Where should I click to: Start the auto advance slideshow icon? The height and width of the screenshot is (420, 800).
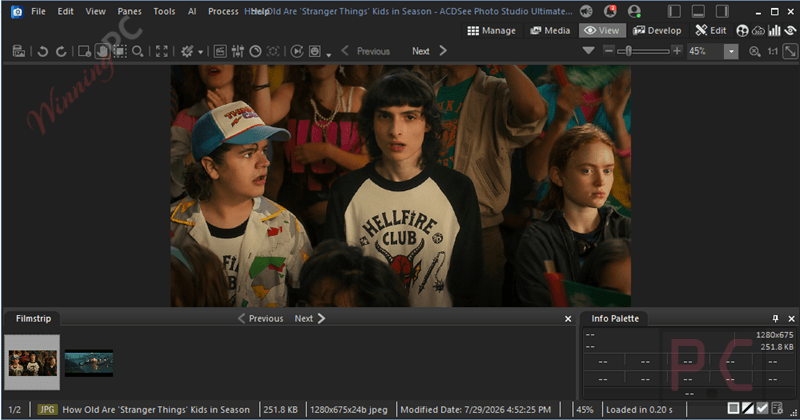[x=297, y=51]
